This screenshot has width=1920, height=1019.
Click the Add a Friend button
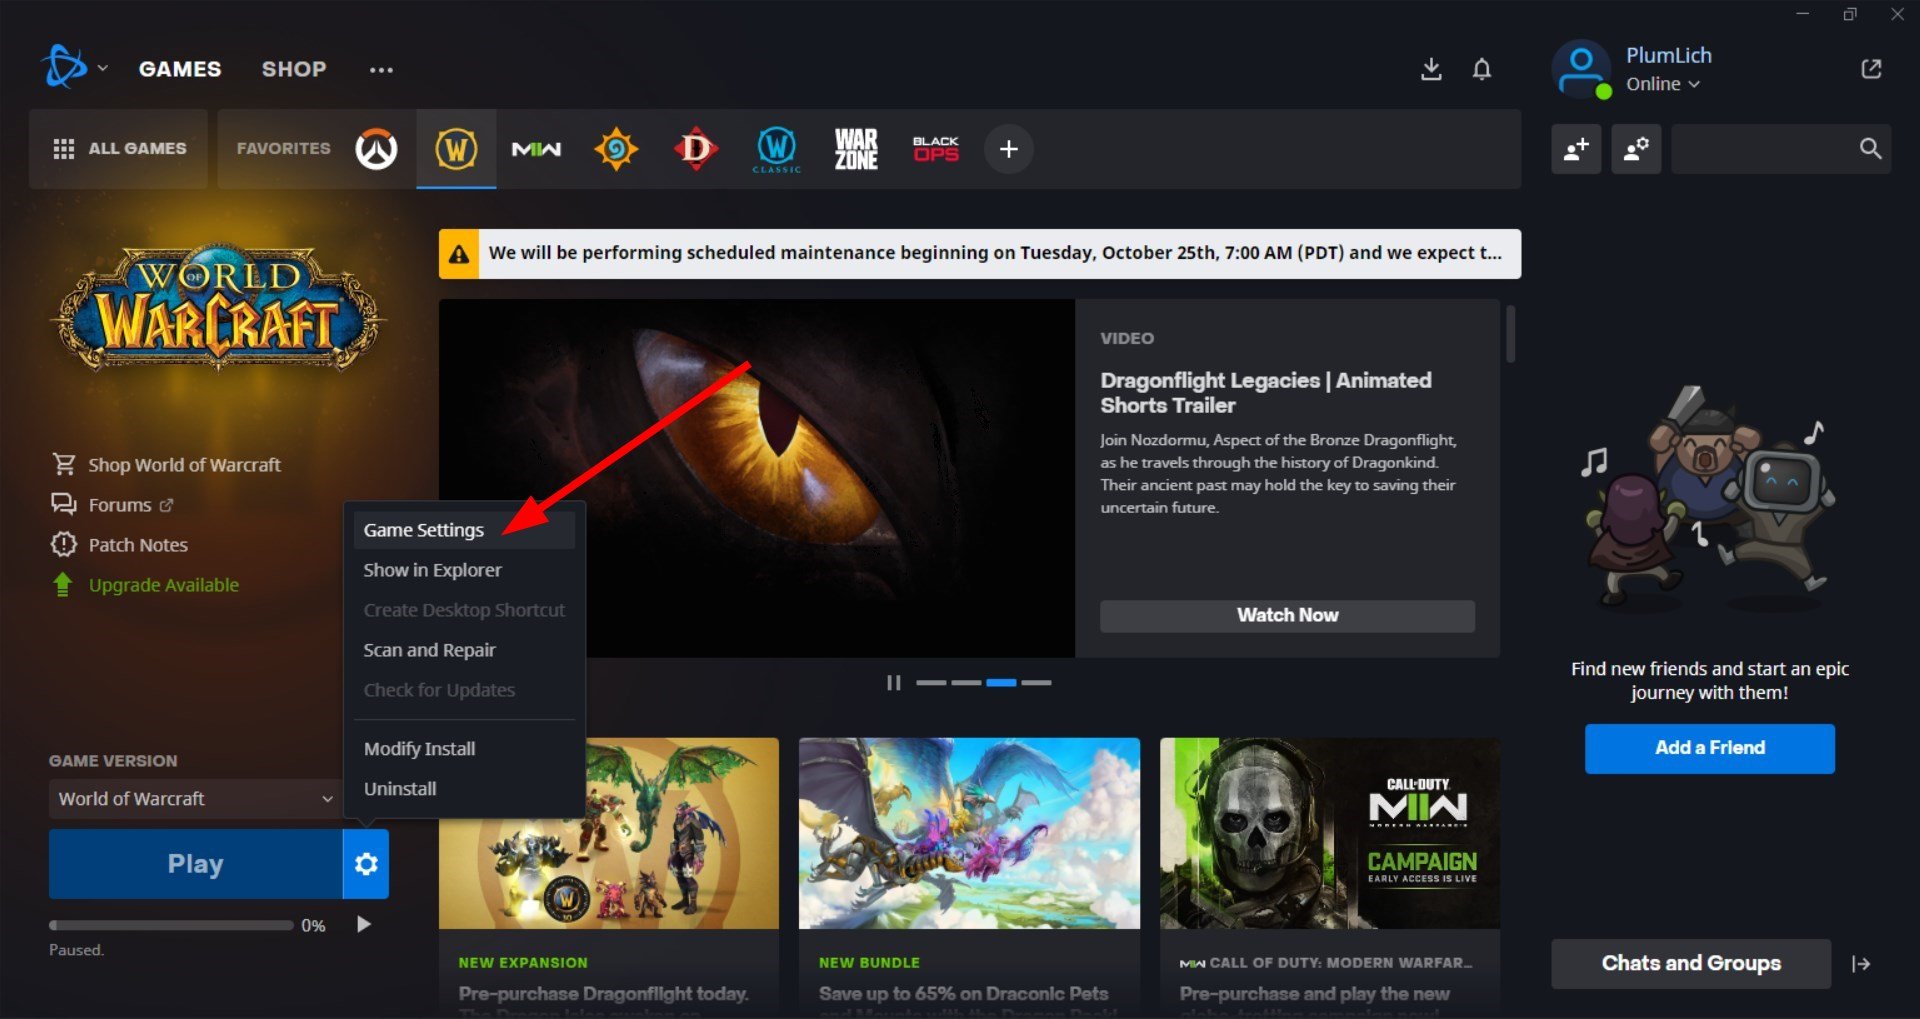click(1709, 748)
